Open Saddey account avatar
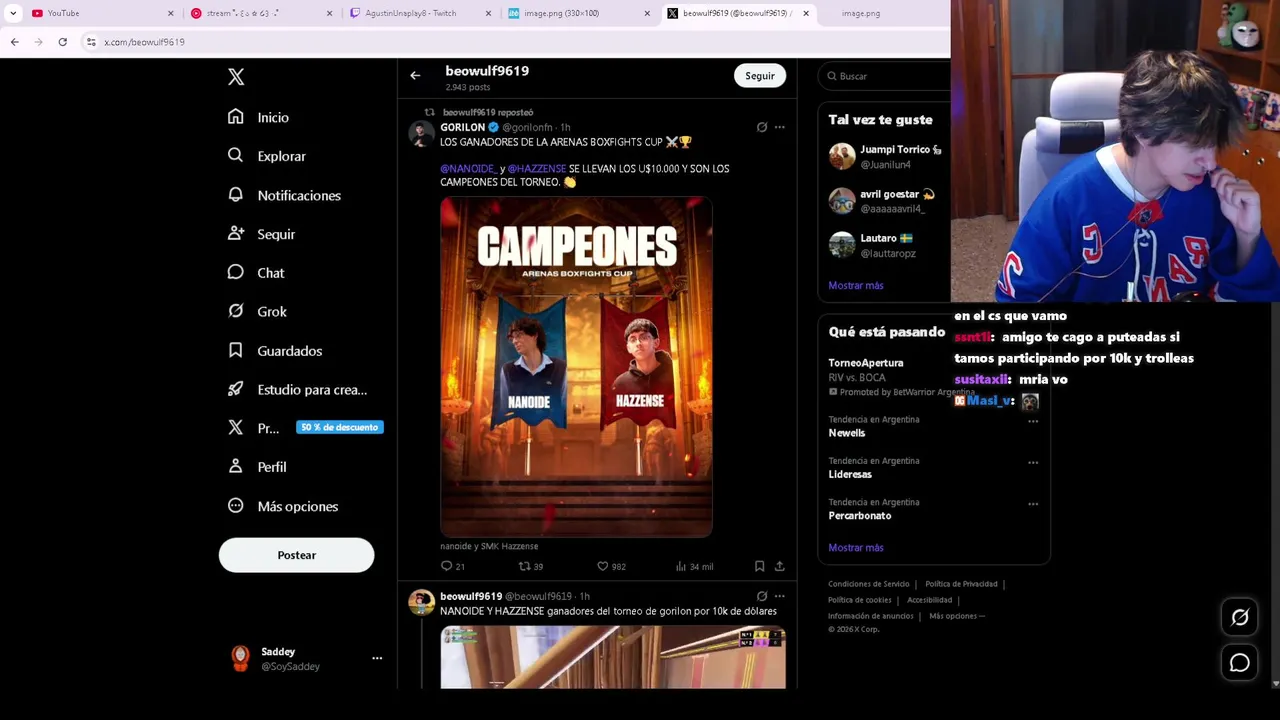Screen dimensions: 1280x720 [240, 658]
